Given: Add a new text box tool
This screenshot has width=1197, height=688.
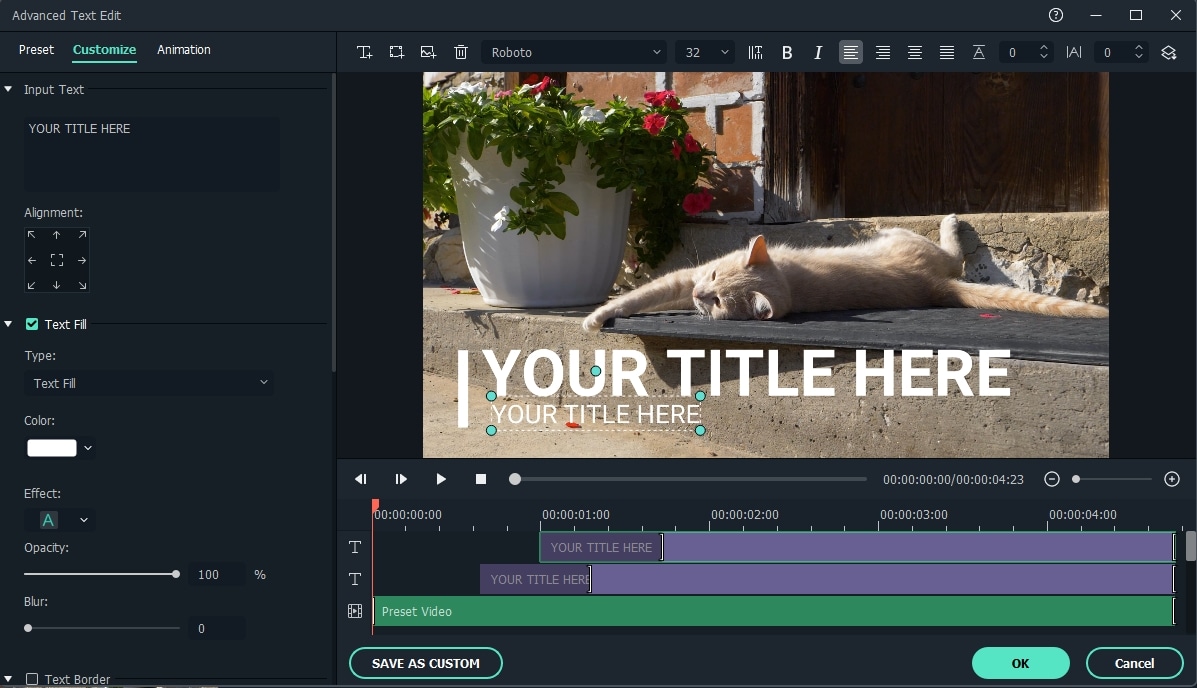Looking at the screenshot, I should (364, 53).
